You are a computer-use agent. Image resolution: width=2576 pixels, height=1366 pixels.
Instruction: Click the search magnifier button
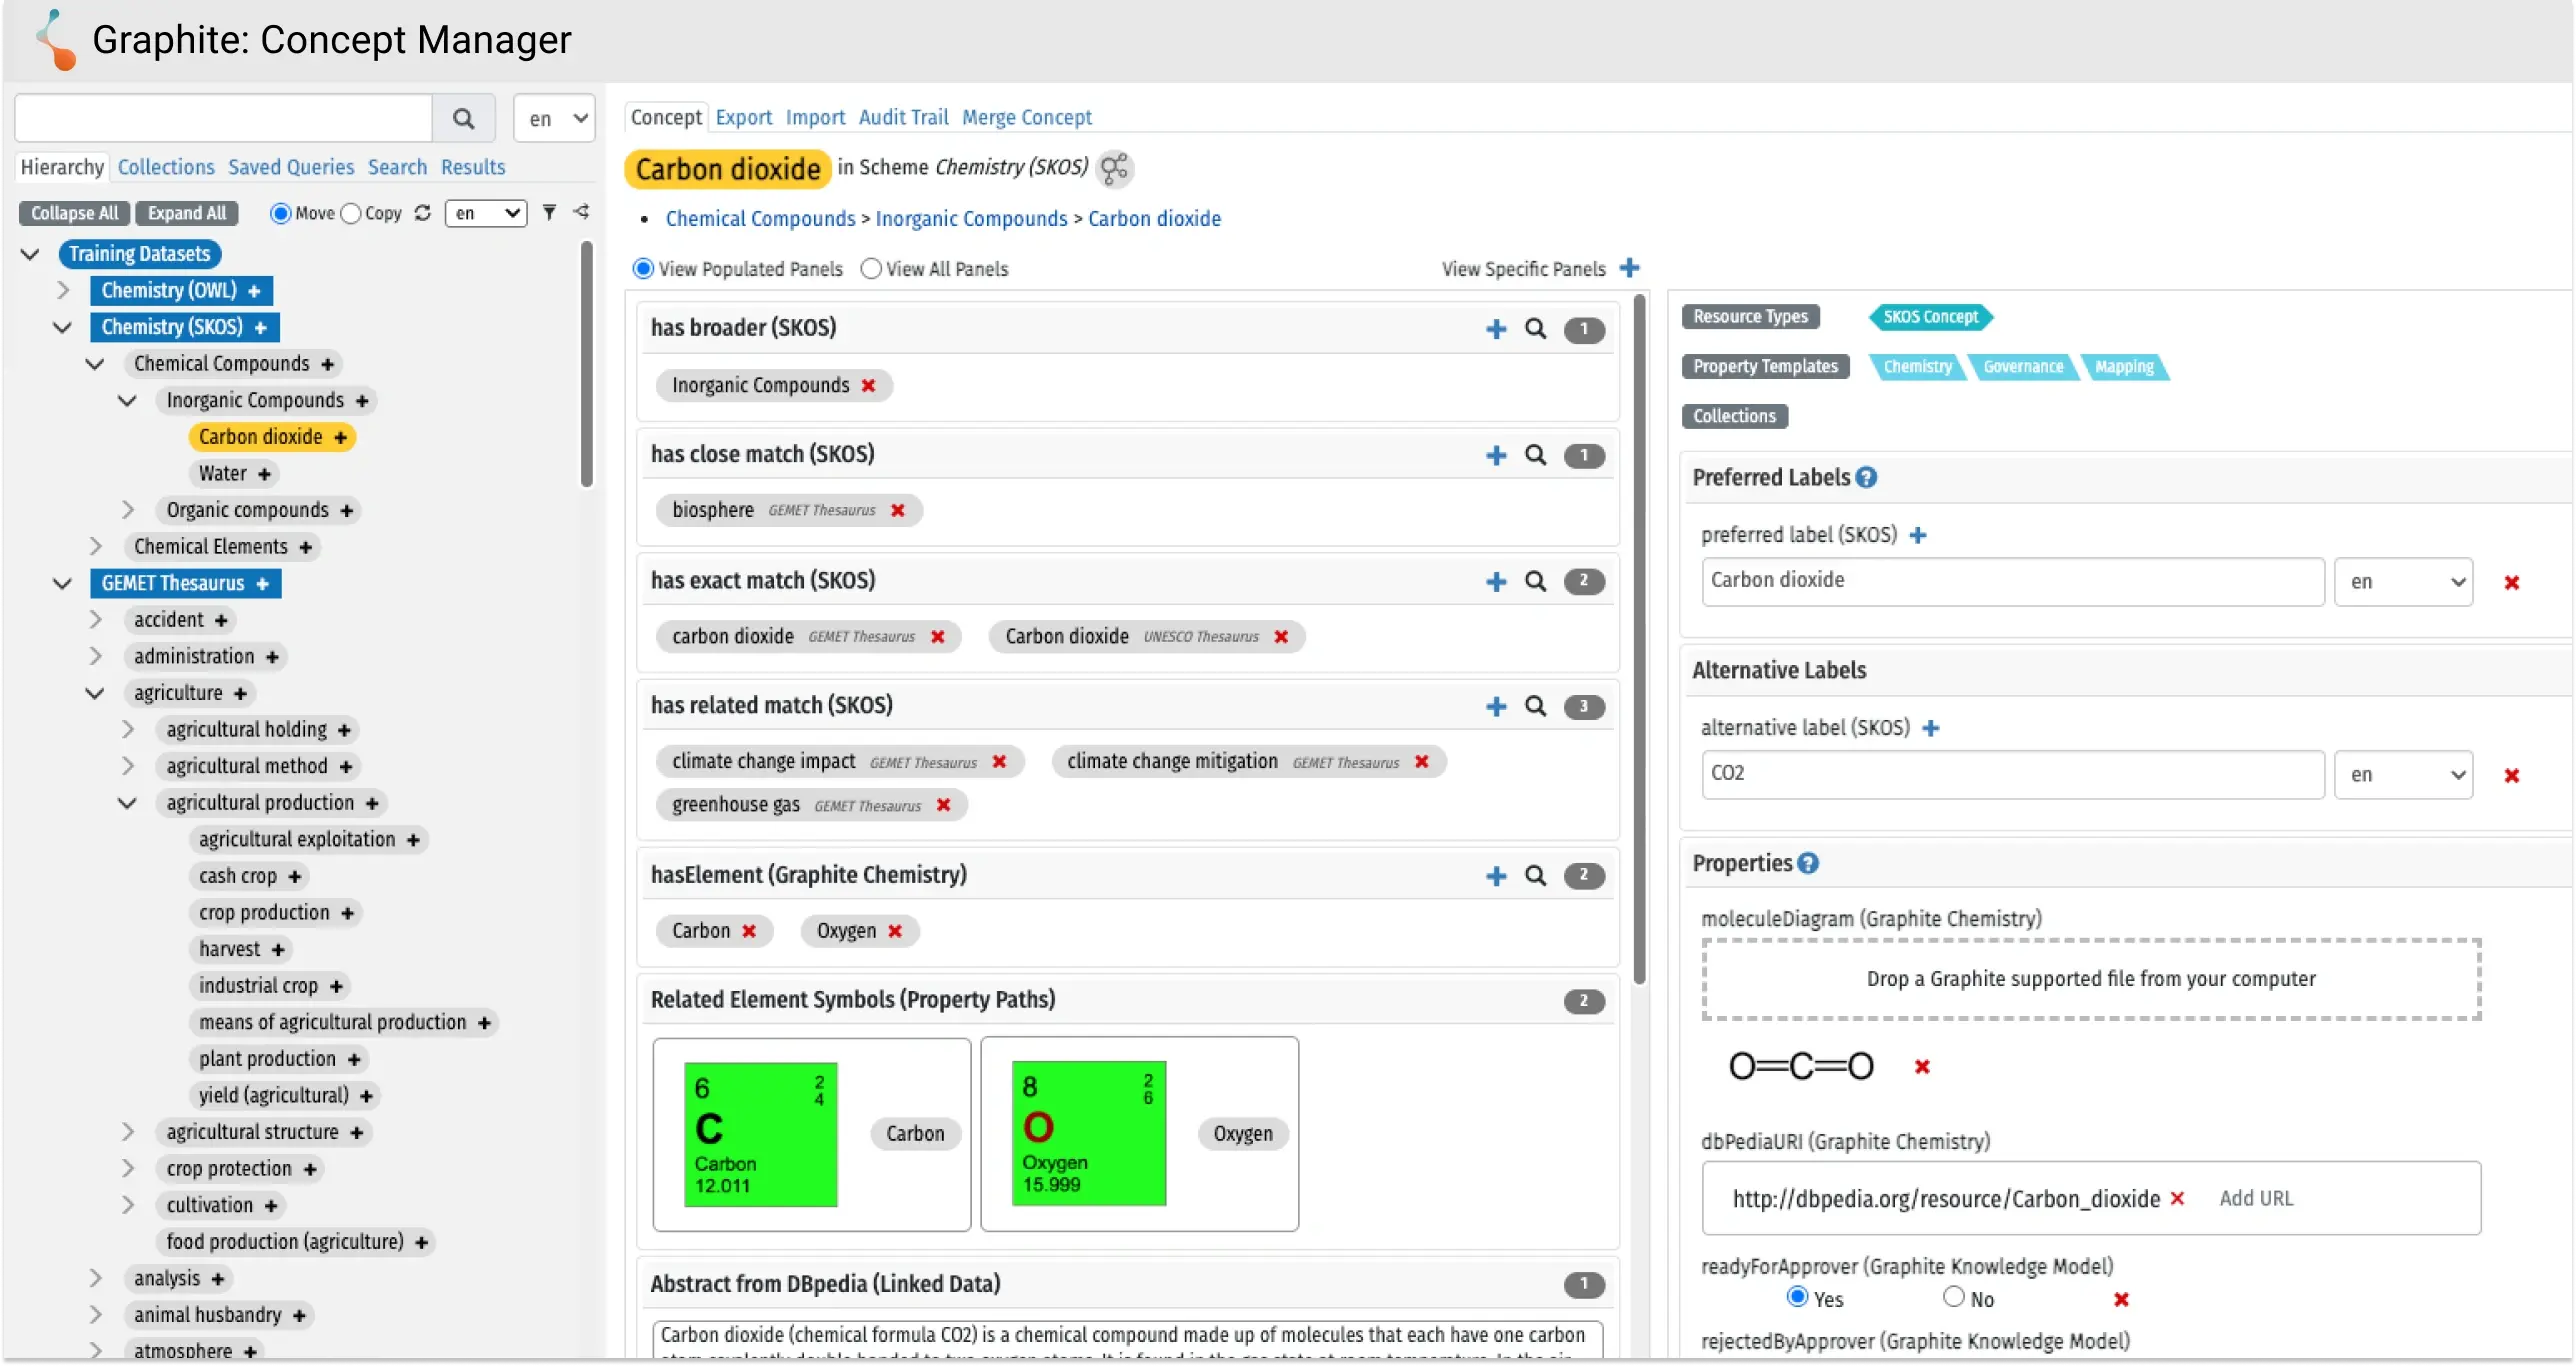463,119
